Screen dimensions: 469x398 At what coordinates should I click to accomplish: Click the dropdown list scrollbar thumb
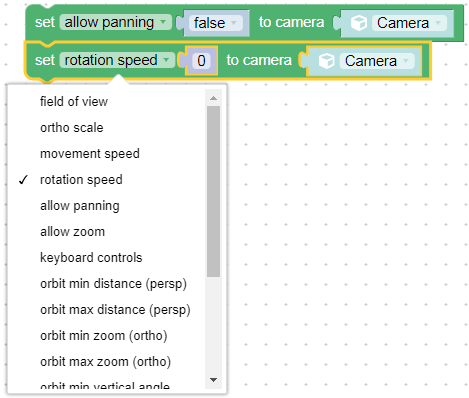(x=213, y=192)
